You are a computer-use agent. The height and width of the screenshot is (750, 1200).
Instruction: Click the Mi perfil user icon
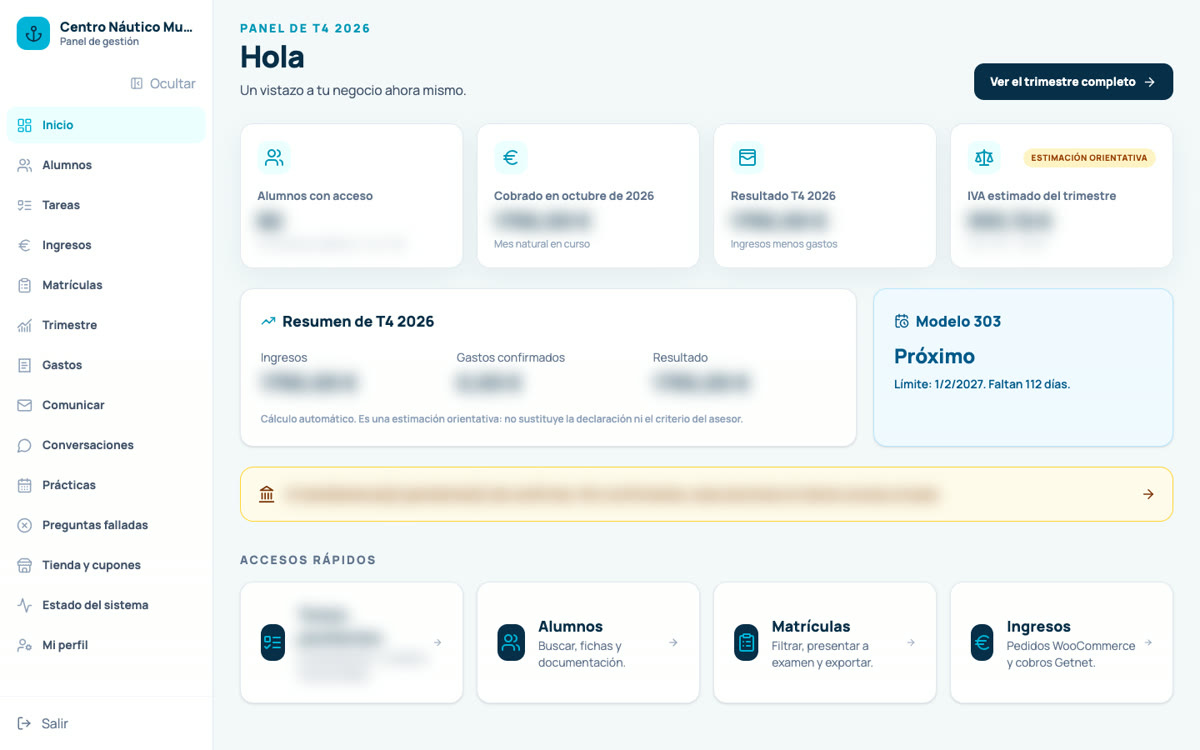coord(25,645)
